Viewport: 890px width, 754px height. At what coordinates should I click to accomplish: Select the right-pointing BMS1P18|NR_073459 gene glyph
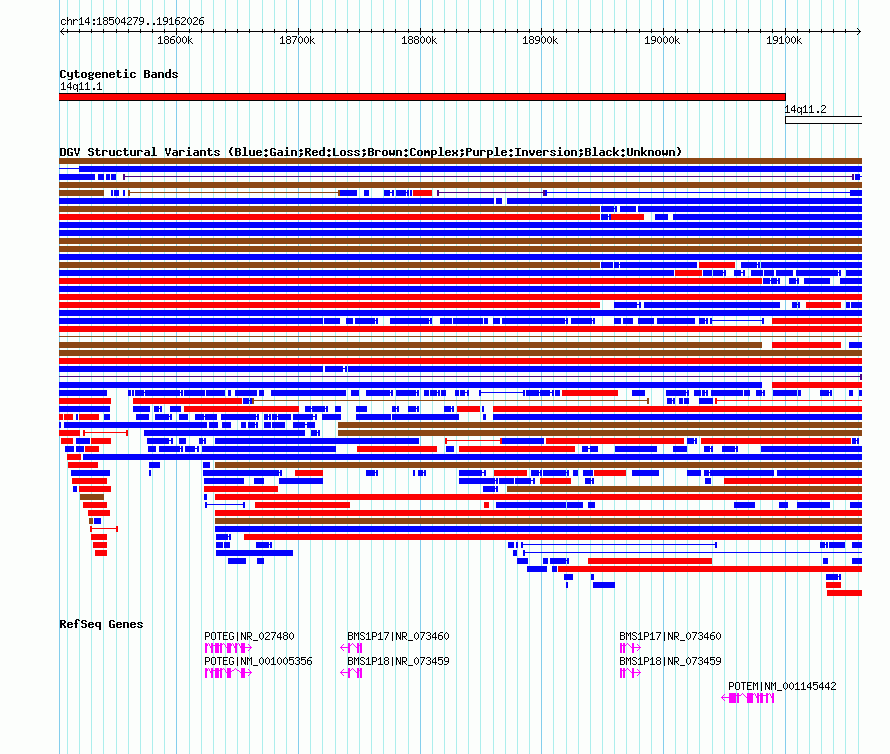tap(630, 673)
